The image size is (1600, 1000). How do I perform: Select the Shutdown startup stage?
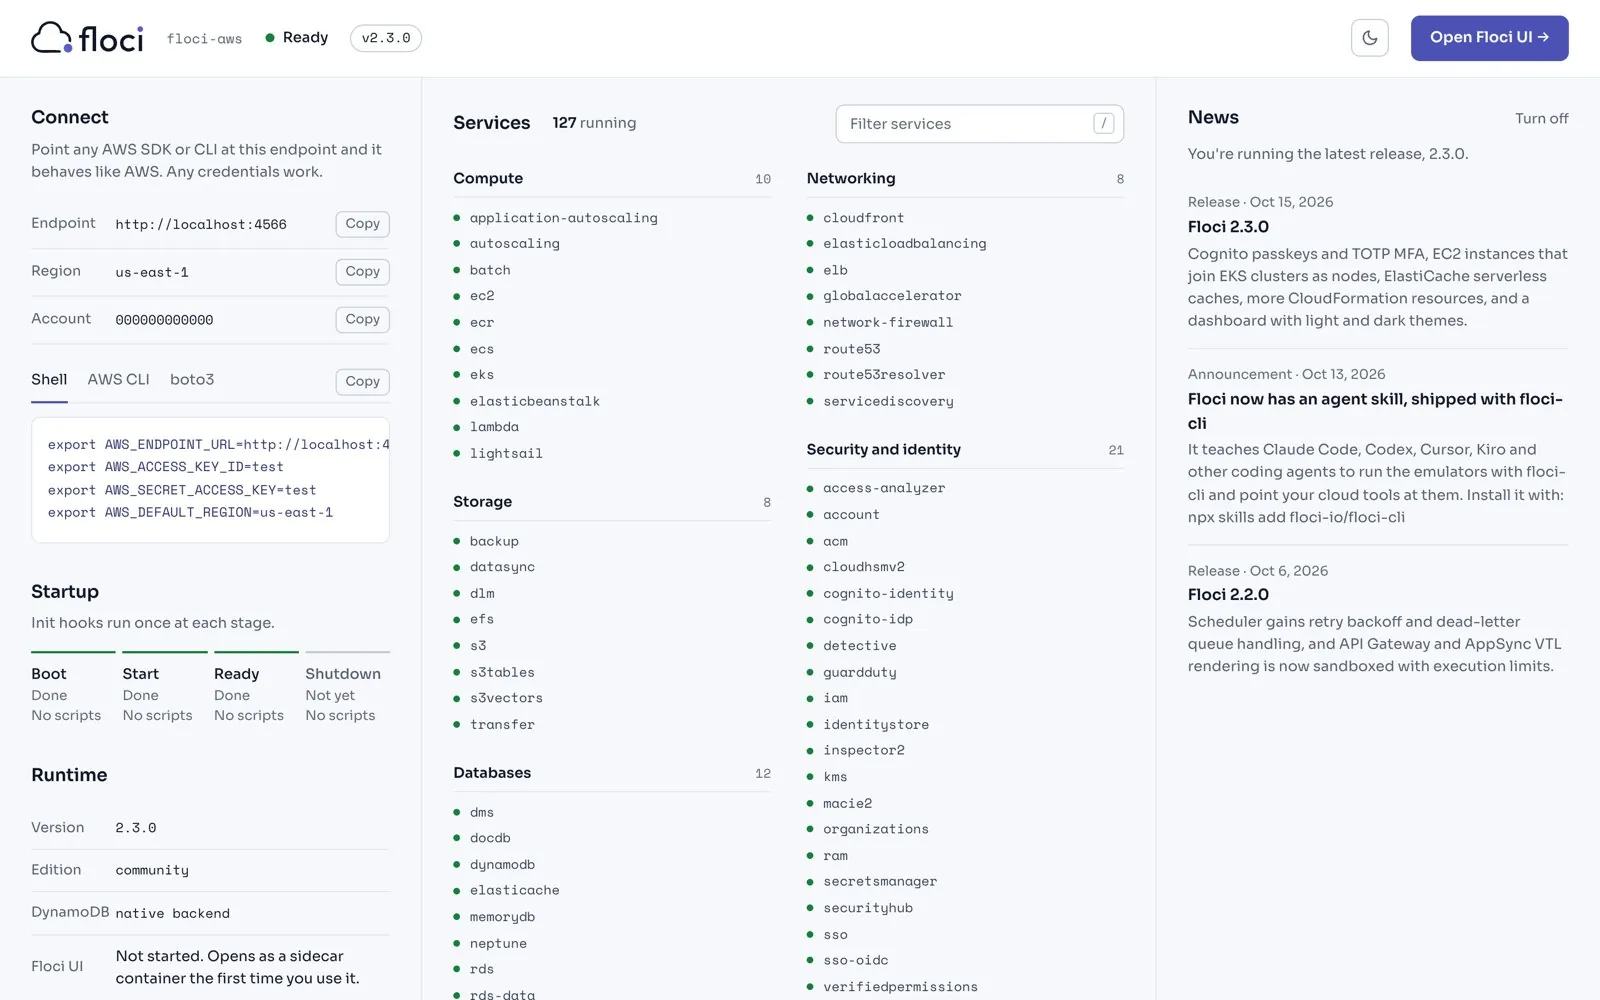[347, 688]
